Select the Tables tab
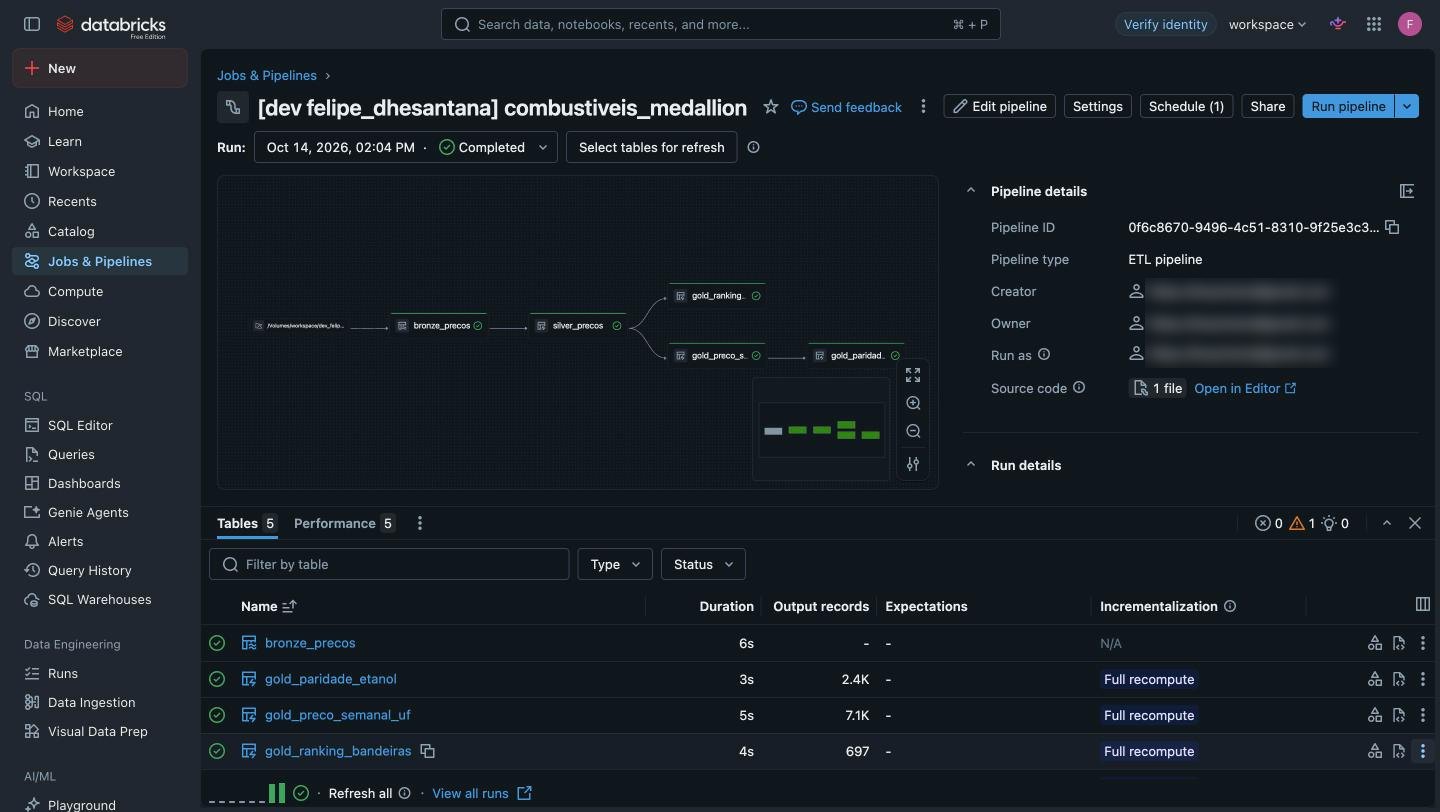1440x812 pixels. coord(247,523)
